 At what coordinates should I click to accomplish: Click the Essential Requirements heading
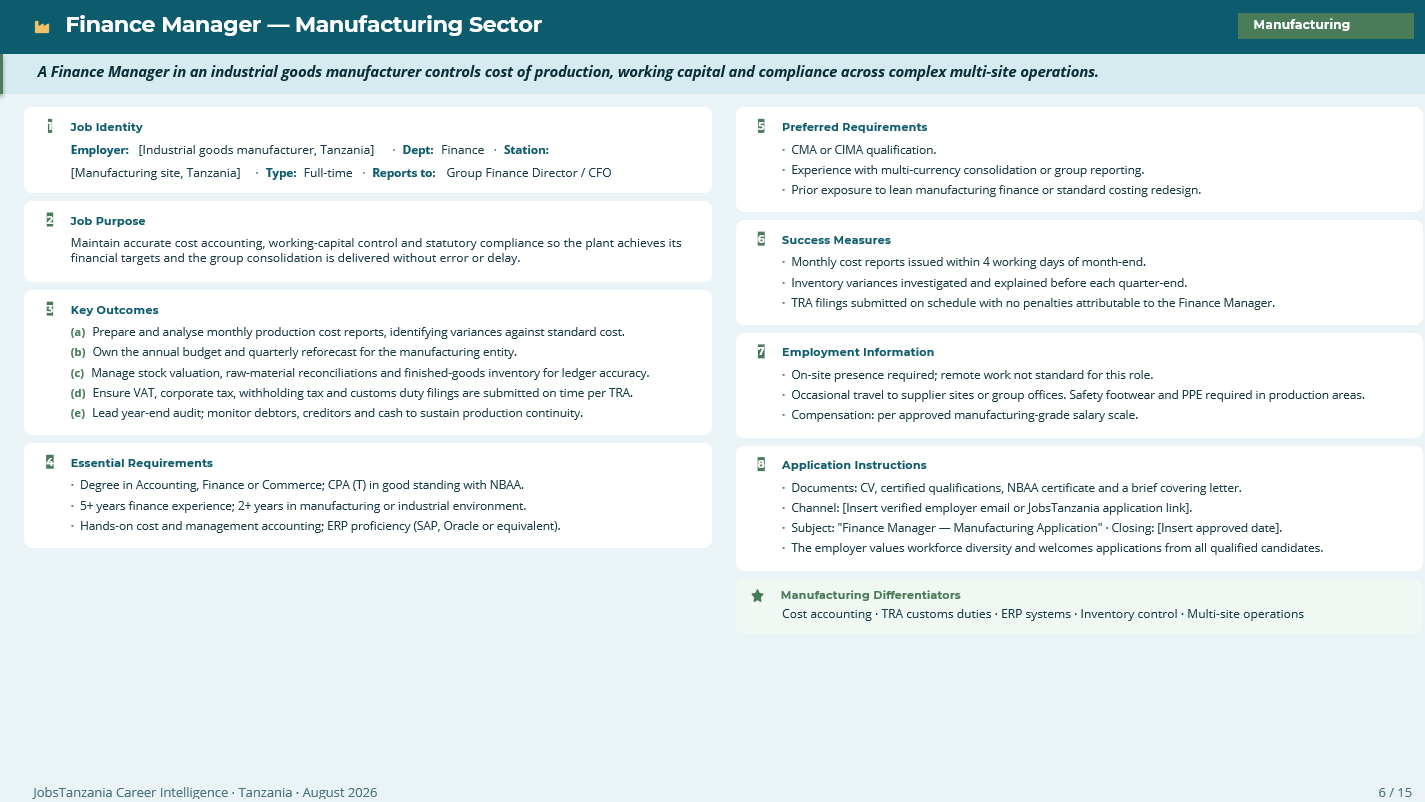pyautogui.click(x=142, y=463)
